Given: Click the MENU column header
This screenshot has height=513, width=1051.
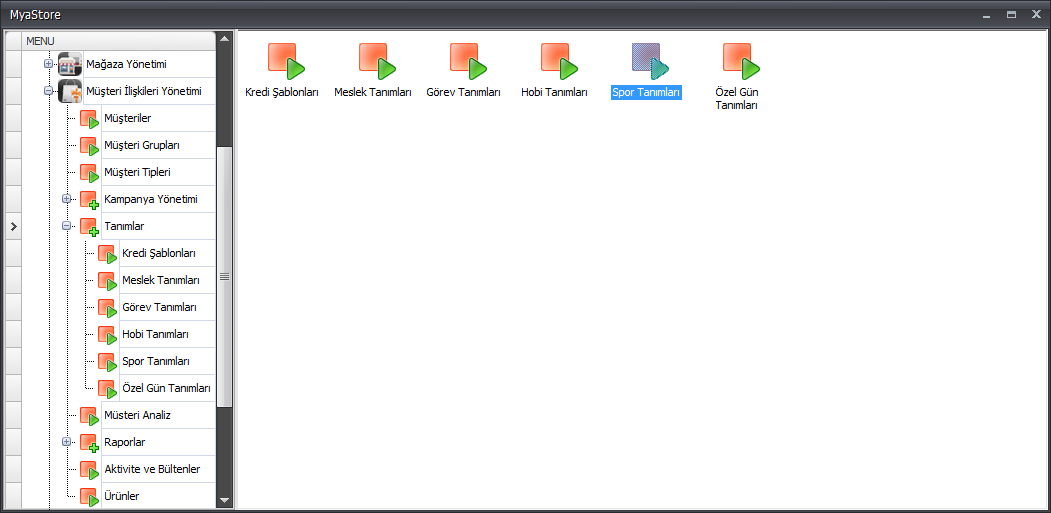Looking at the screenshot, I should click(118, 40).
